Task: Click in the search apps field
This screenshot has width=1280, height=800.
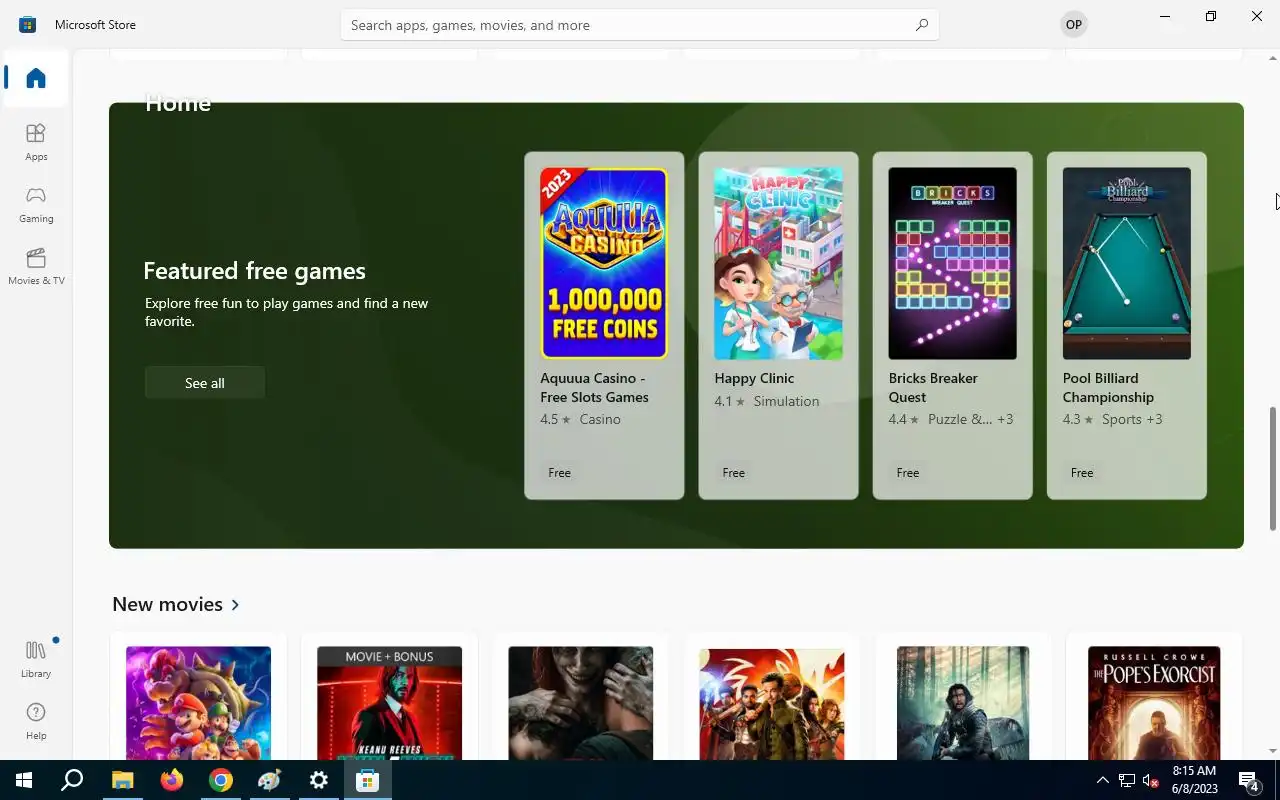Action: [x=640, y=25]
